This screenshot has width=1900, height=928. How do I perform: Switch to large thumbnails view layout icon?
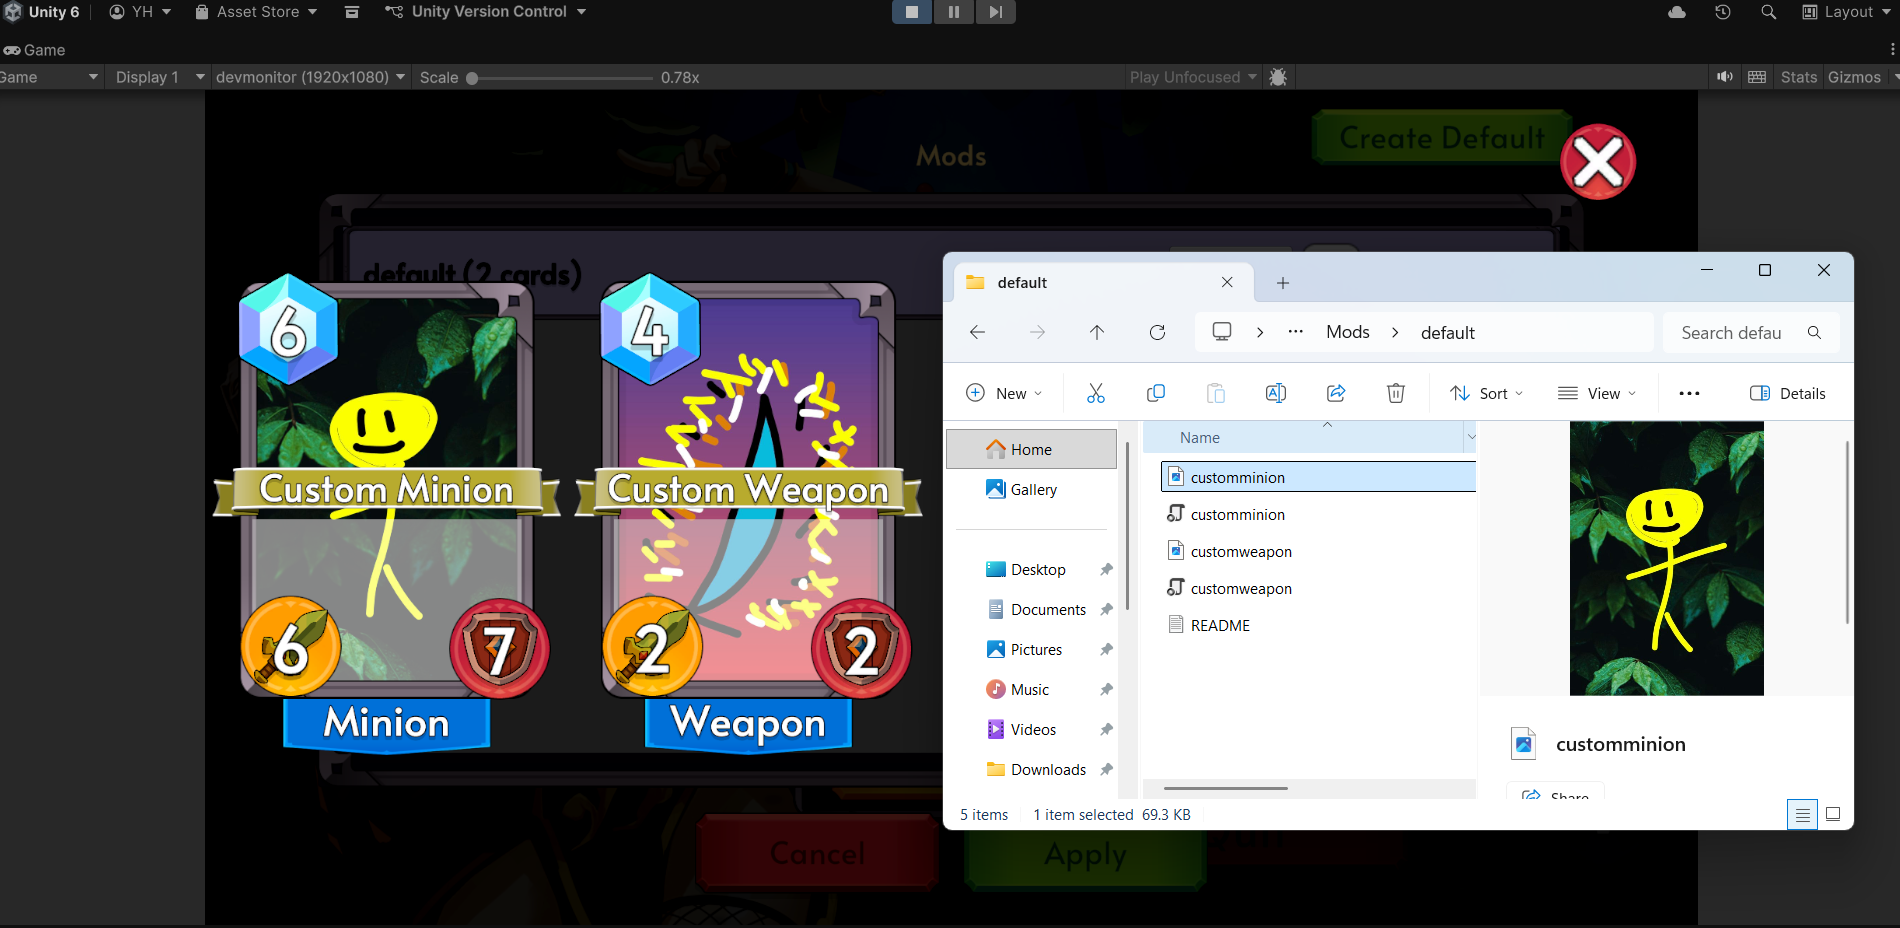1833,814
